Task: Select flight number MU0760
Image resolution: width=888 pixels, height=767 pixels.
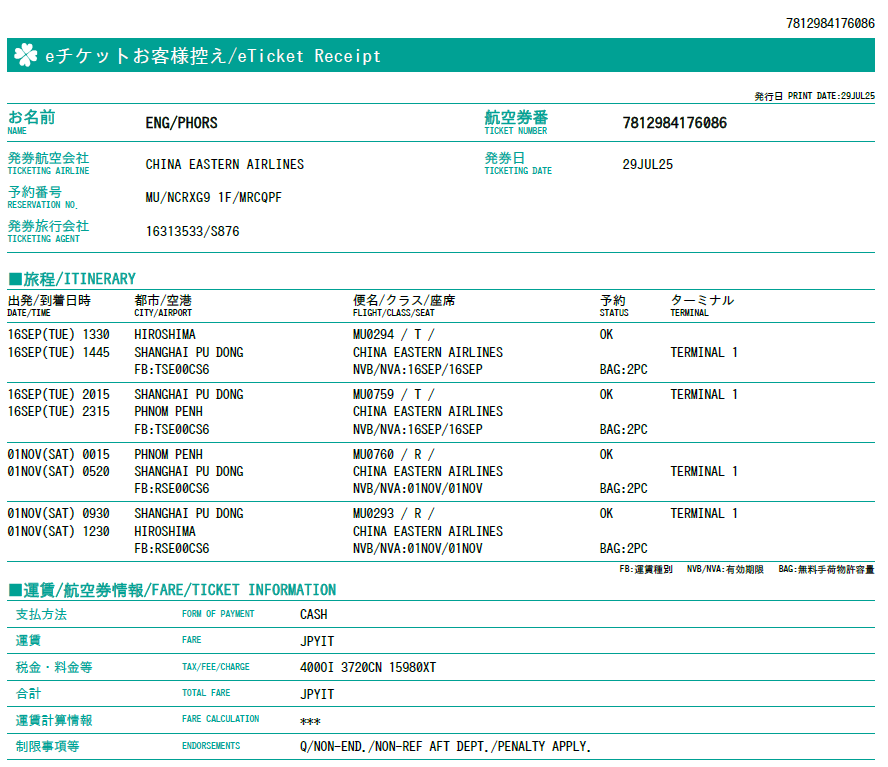Action: (x=376, y=454)
